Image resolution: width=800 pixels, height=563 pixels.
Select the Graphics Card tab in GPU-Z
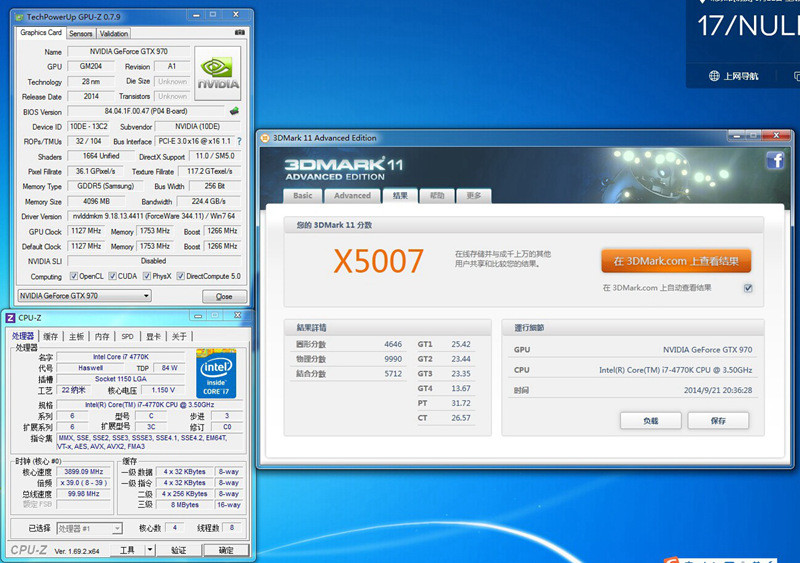[41, 32]
